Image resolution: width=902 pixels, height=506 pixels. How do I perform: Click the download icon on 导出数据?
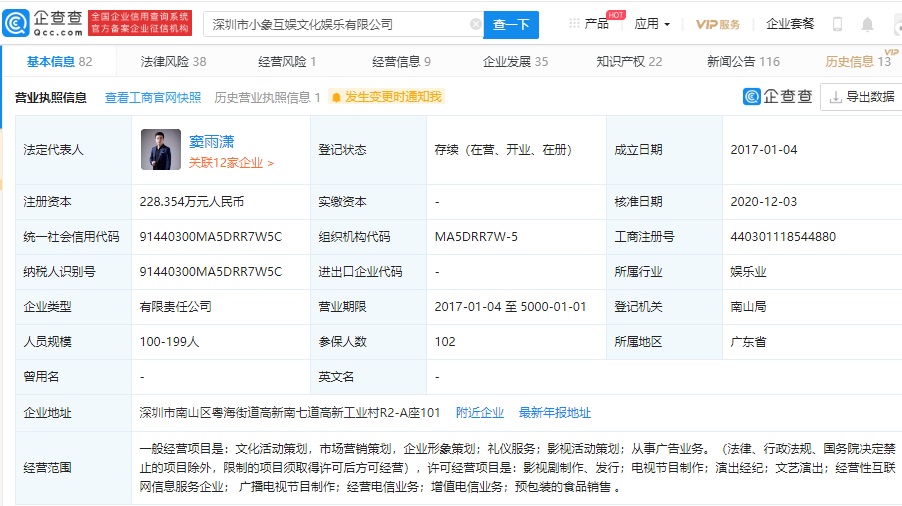[833, 97]
